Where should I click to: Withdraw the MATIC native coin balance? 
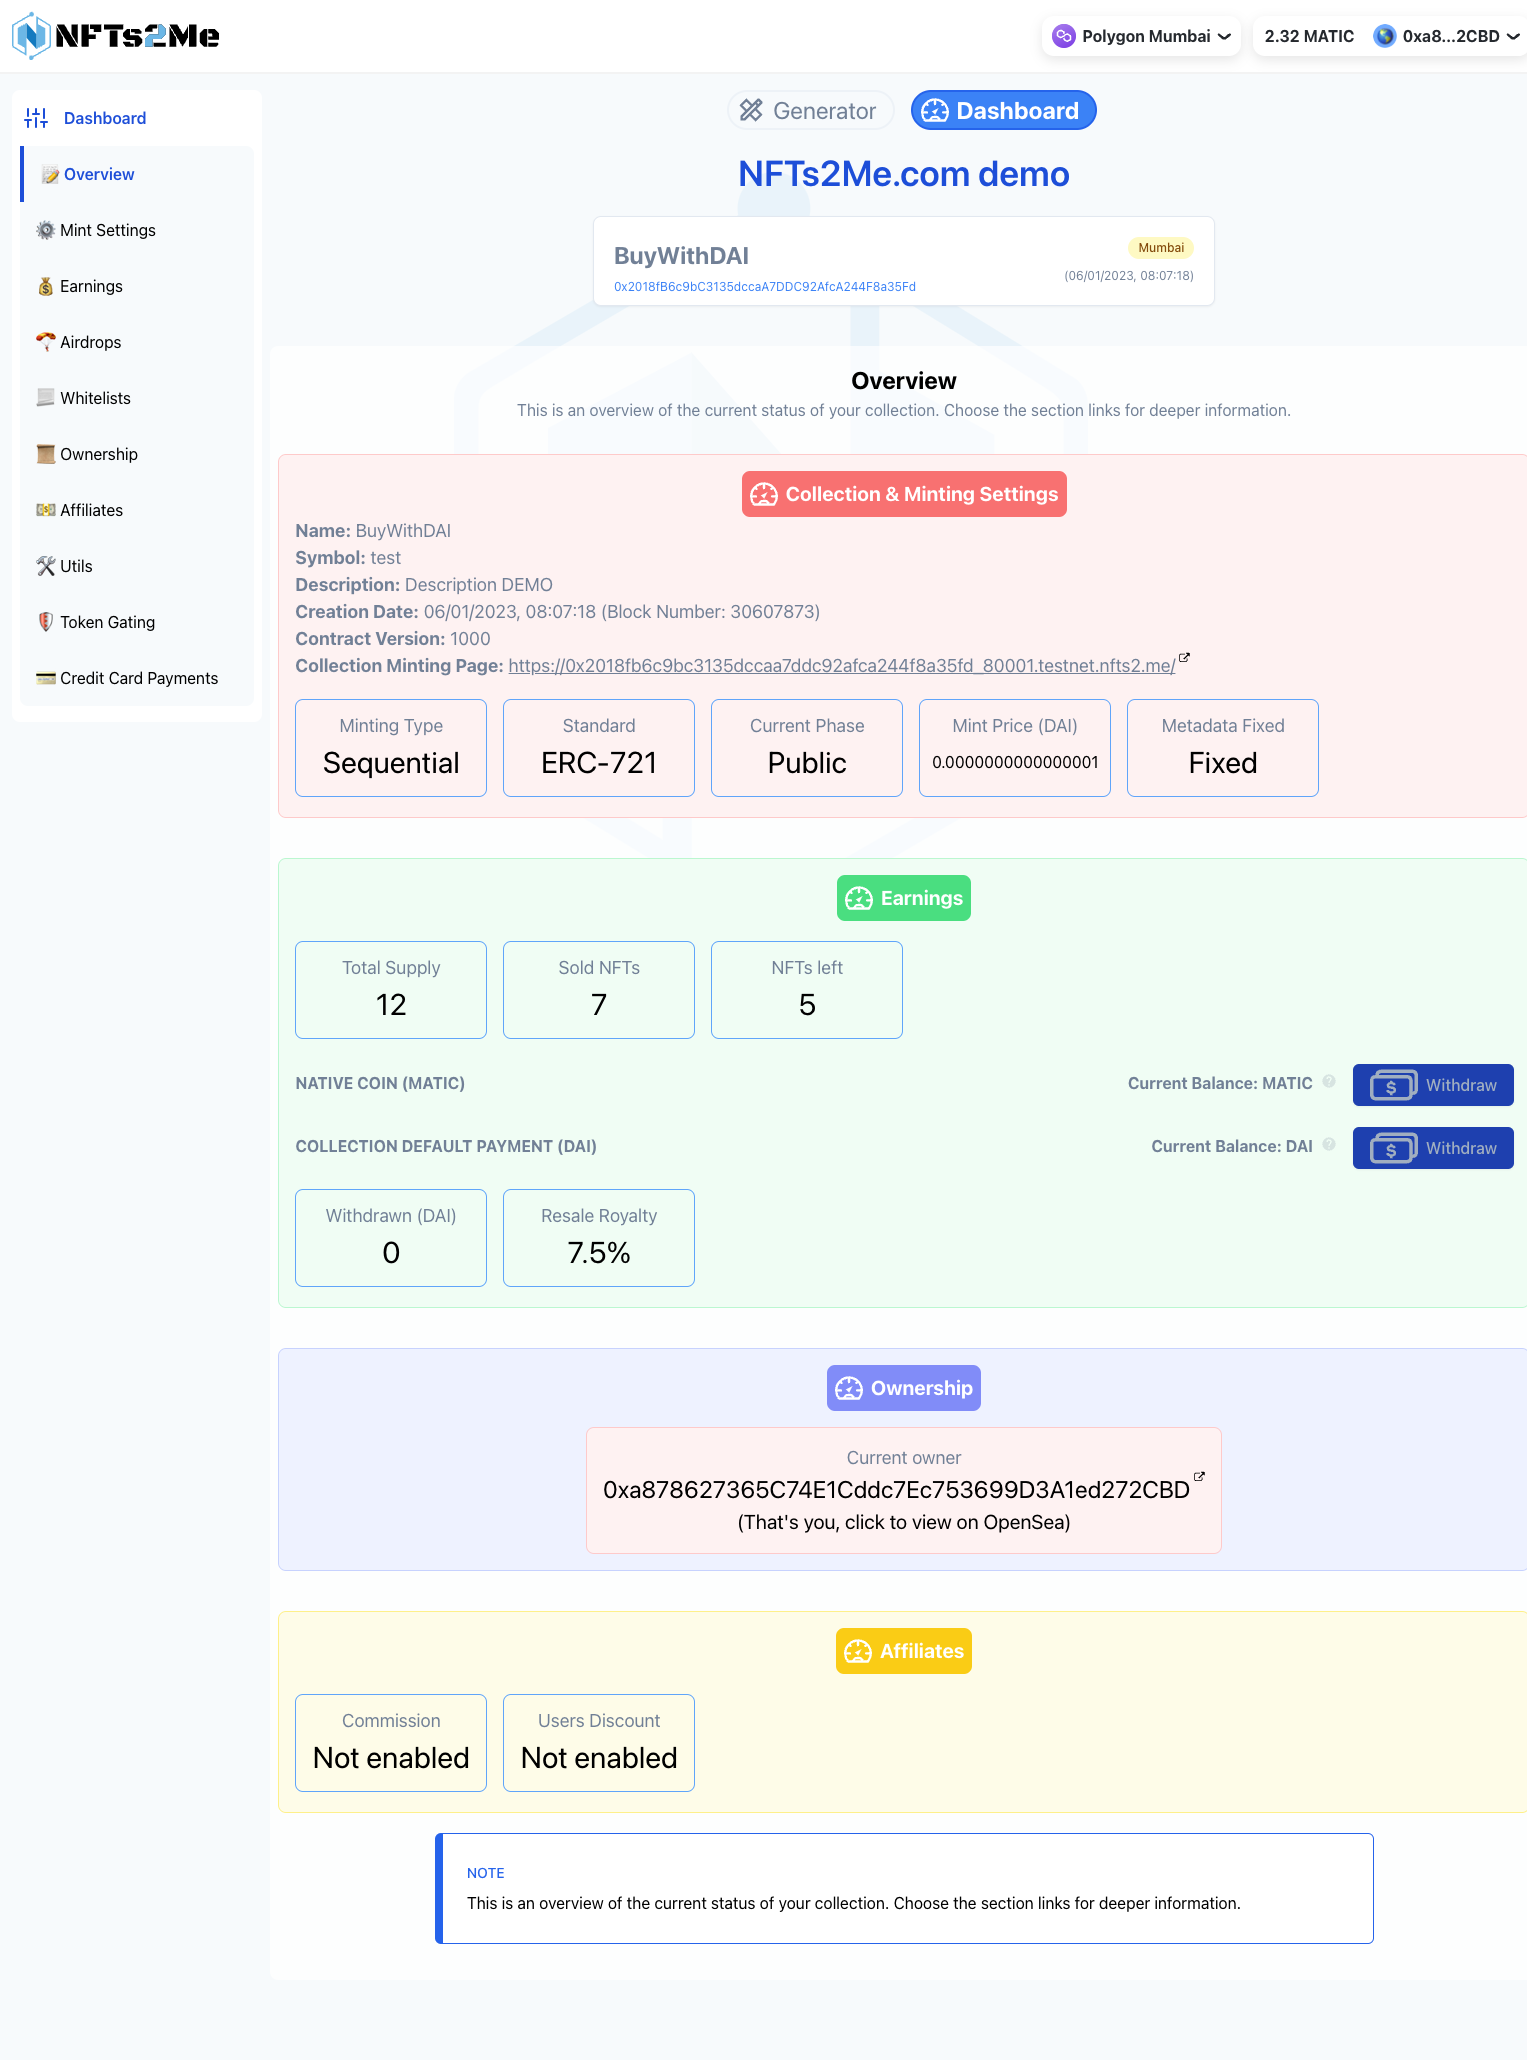tap(1432, 1085)
